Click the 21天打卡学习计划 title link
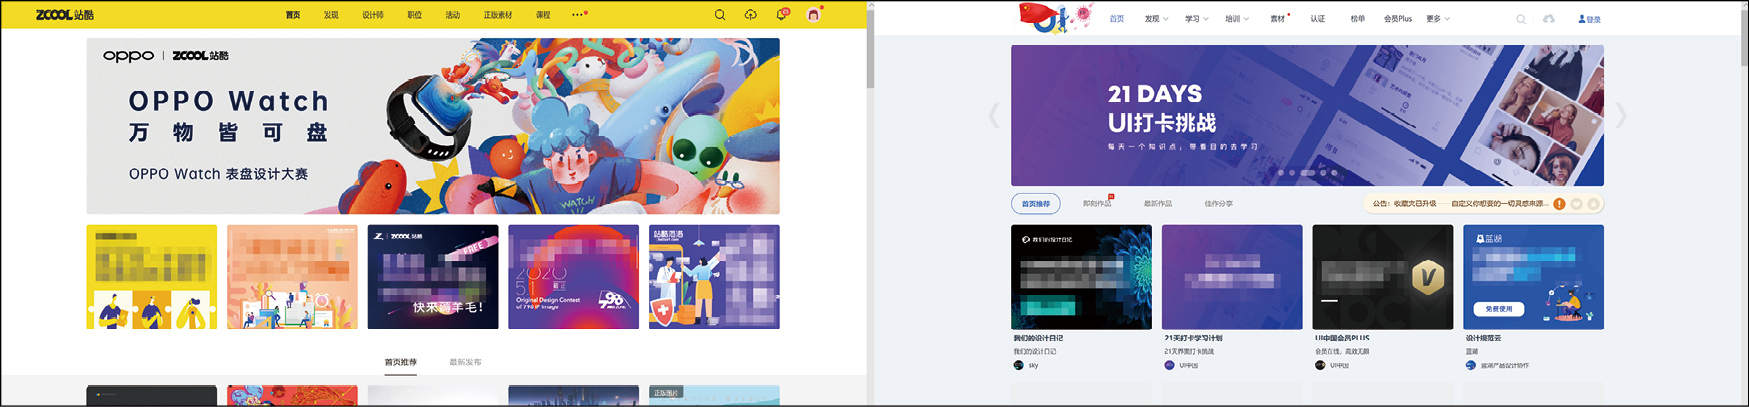 click(1193, 339)
